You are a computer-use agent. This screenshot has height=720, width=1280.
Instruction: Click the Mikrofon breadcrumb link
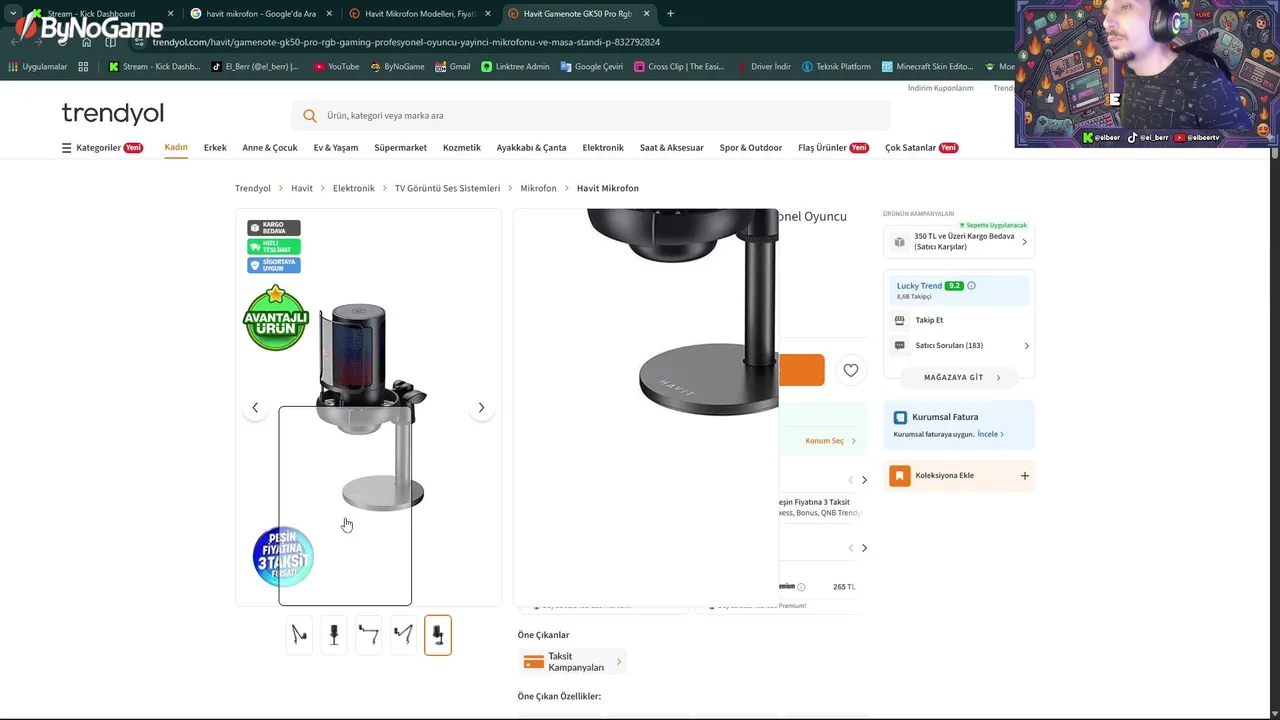pos(538,189)
